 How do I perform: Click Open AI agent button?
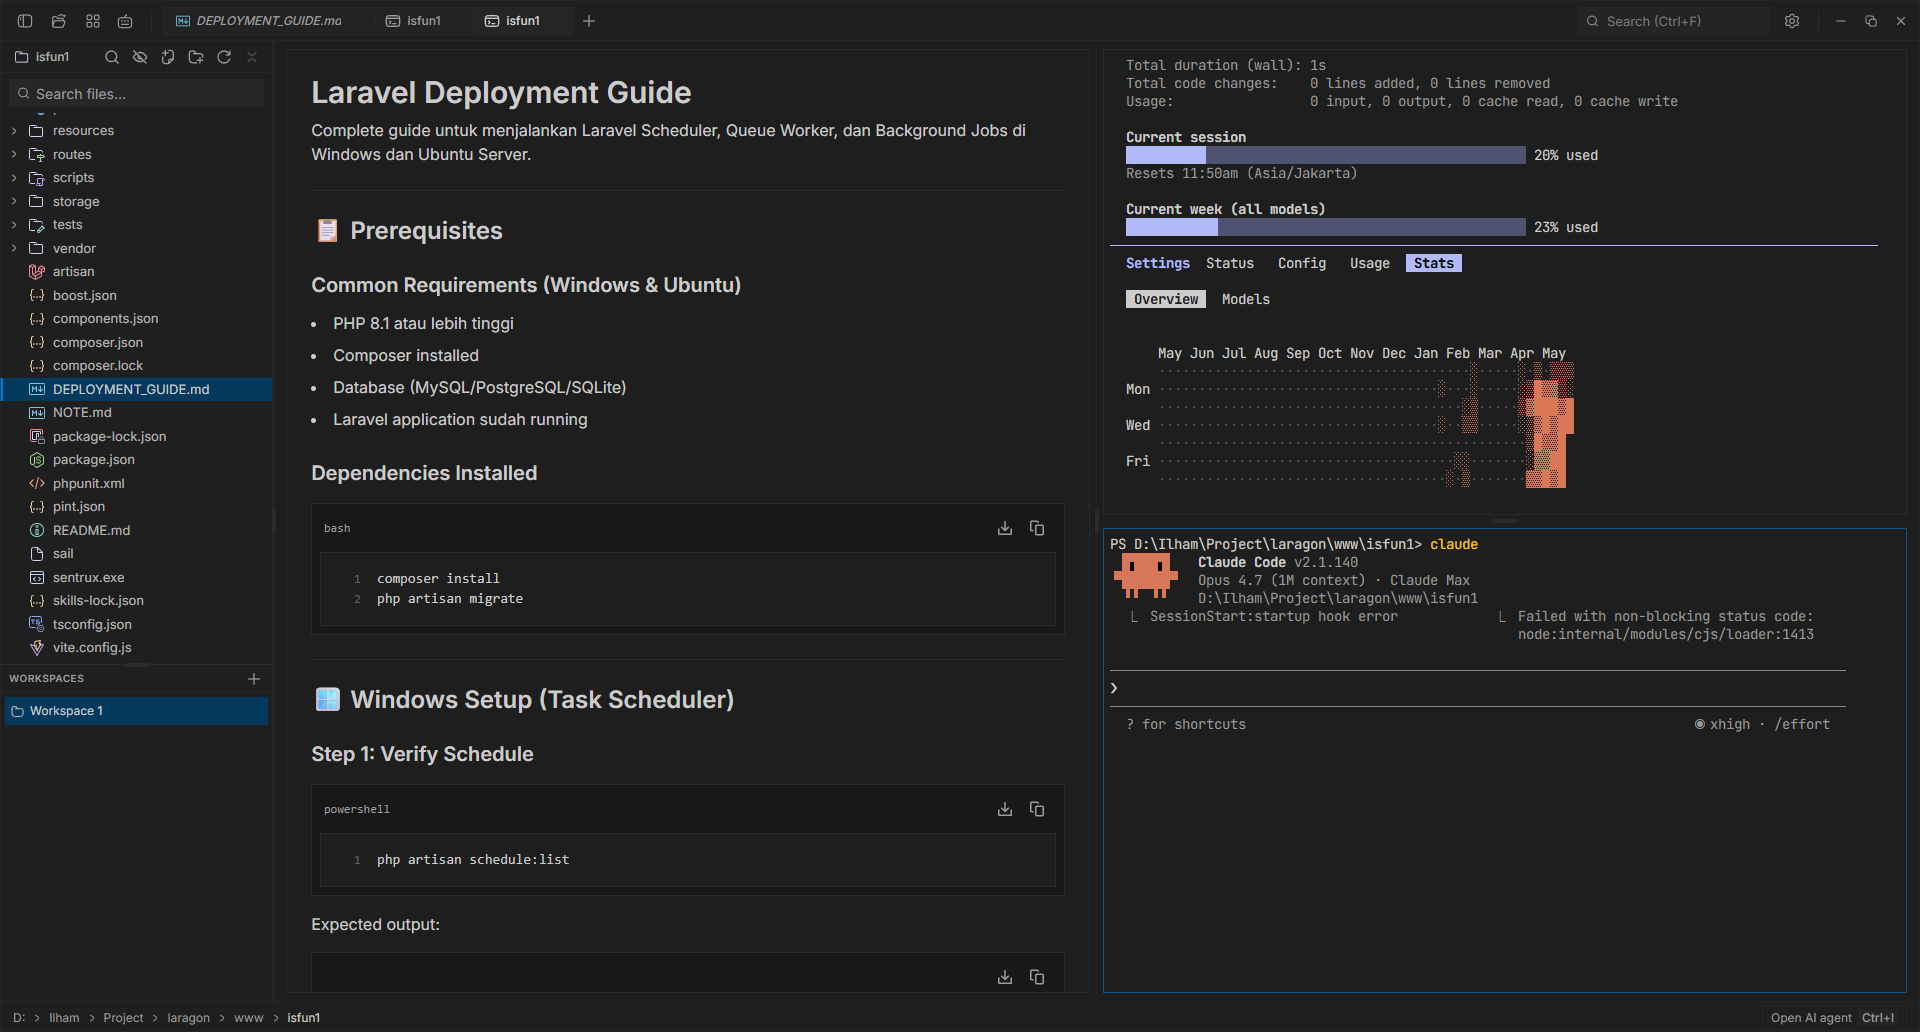pos(1832,1018)
